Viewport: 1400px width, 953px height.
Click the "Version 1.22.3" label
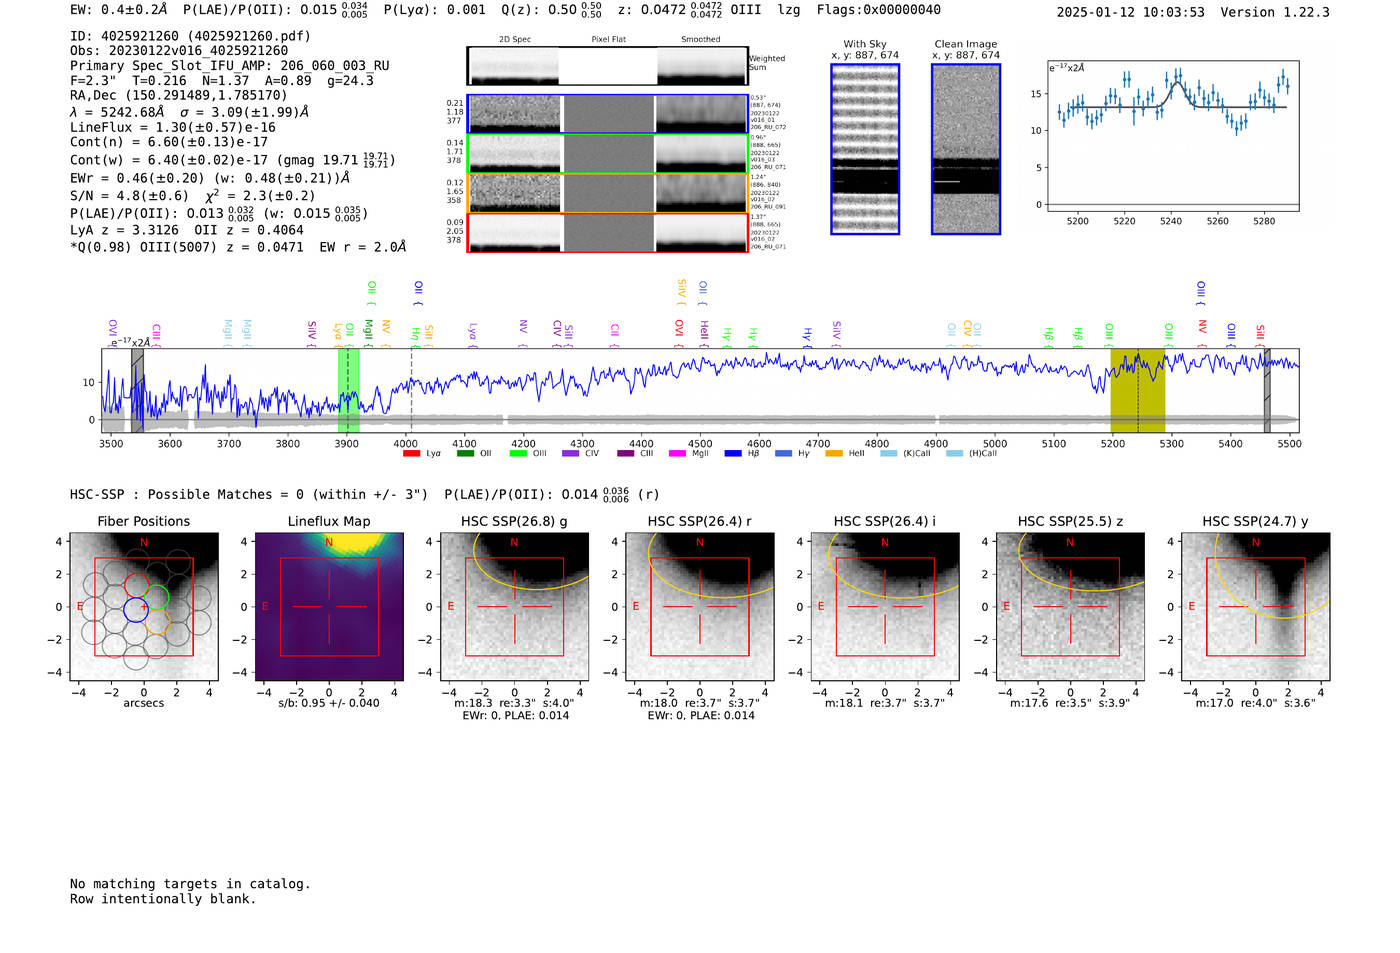click(1275, 12)
